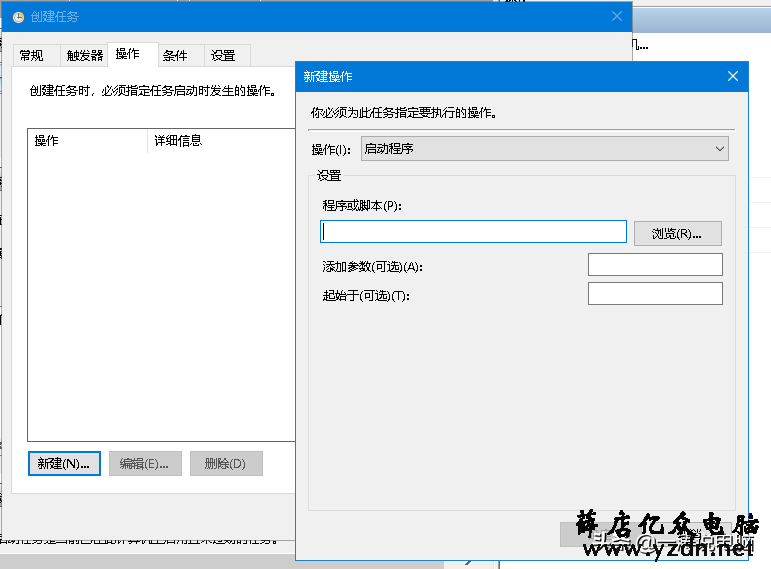
Task: Go to the 设置 tab
Action: (x=227, y=55)
